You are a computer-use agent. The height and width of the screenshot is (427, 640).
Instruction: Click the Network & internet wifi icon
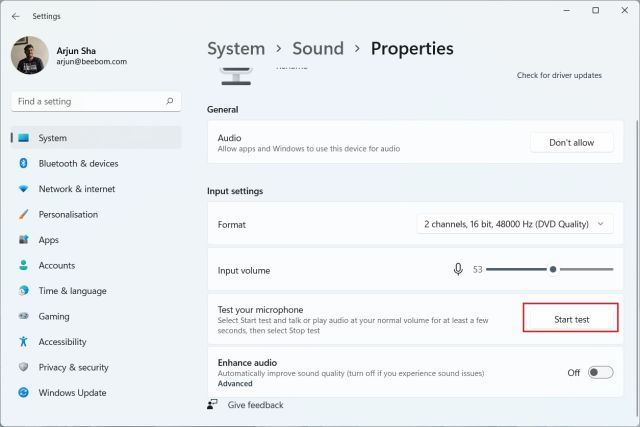[x=23, y=189]
